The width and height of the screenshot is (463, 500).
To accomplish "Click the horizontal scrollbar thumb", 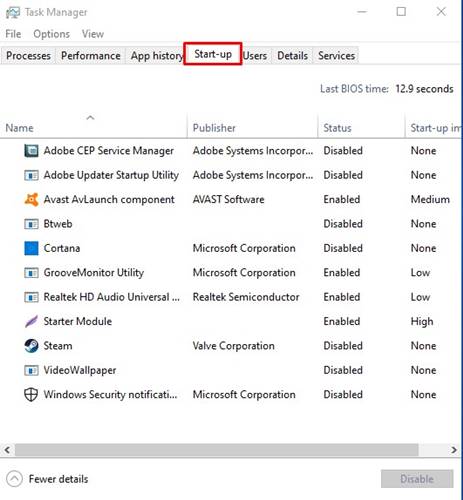I will (x=217, y=450).
